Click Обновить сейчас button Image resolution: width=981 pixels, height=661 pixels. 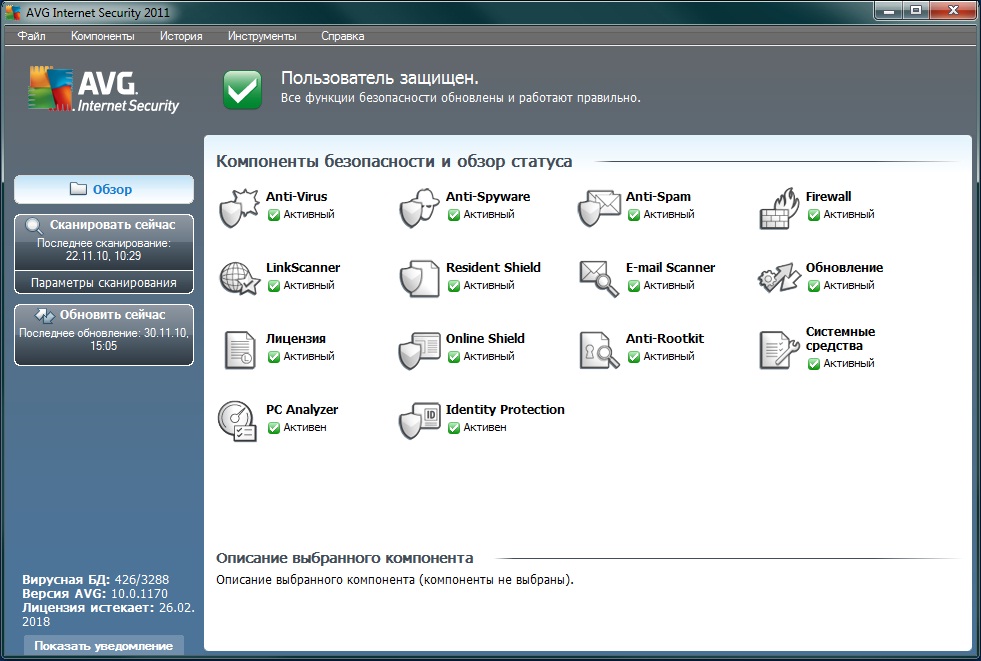[104, 335]
